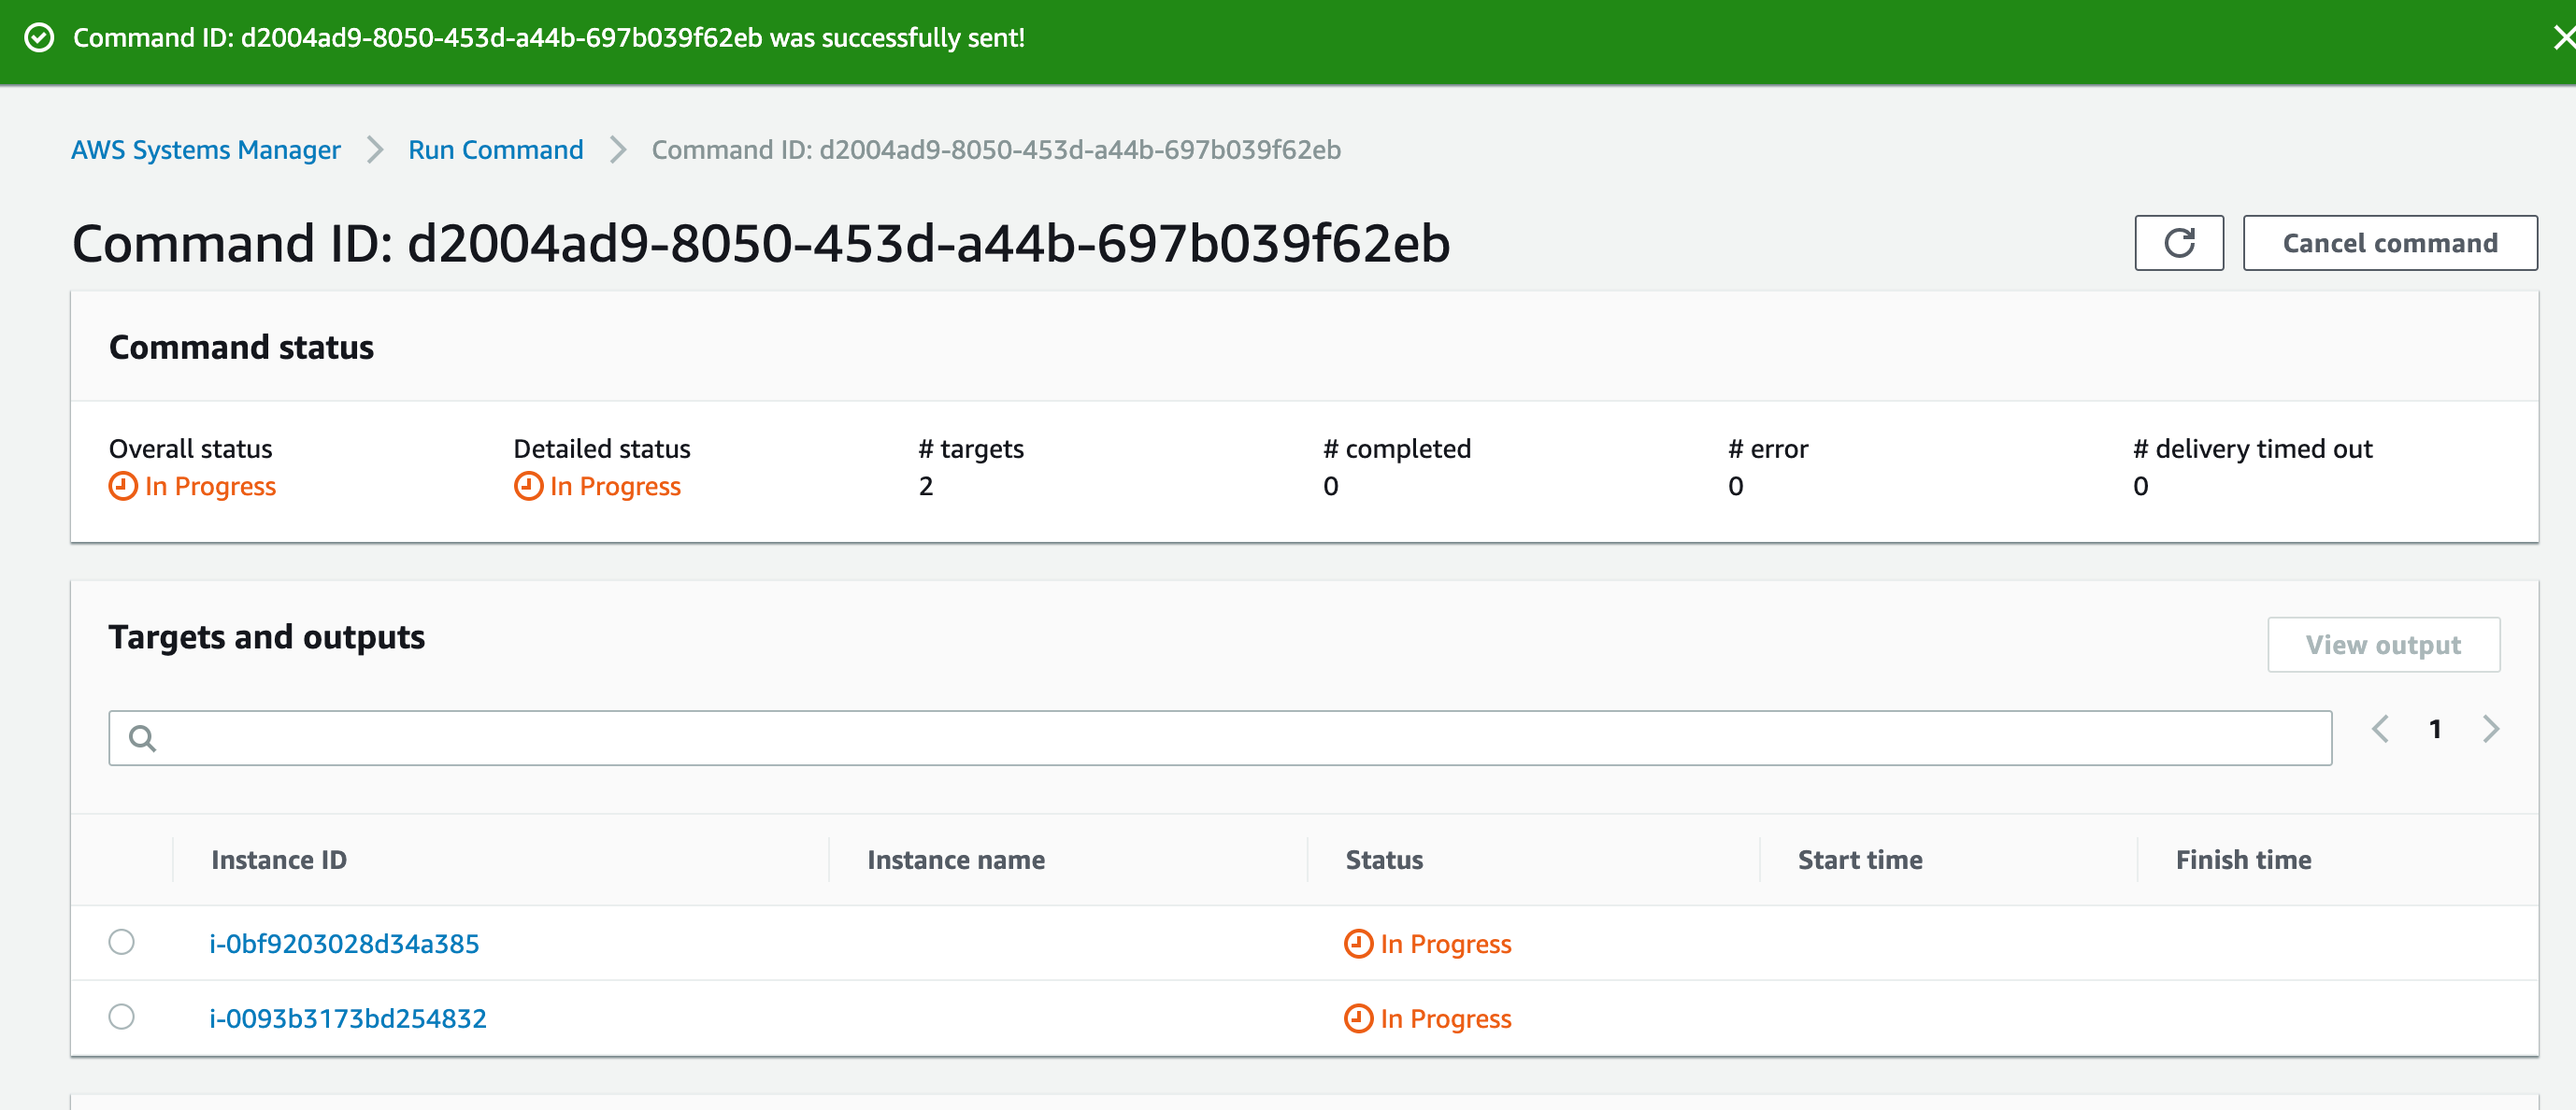Open instance link i-0bf9203028d34a385
2576x1110 pixels.
344,944
